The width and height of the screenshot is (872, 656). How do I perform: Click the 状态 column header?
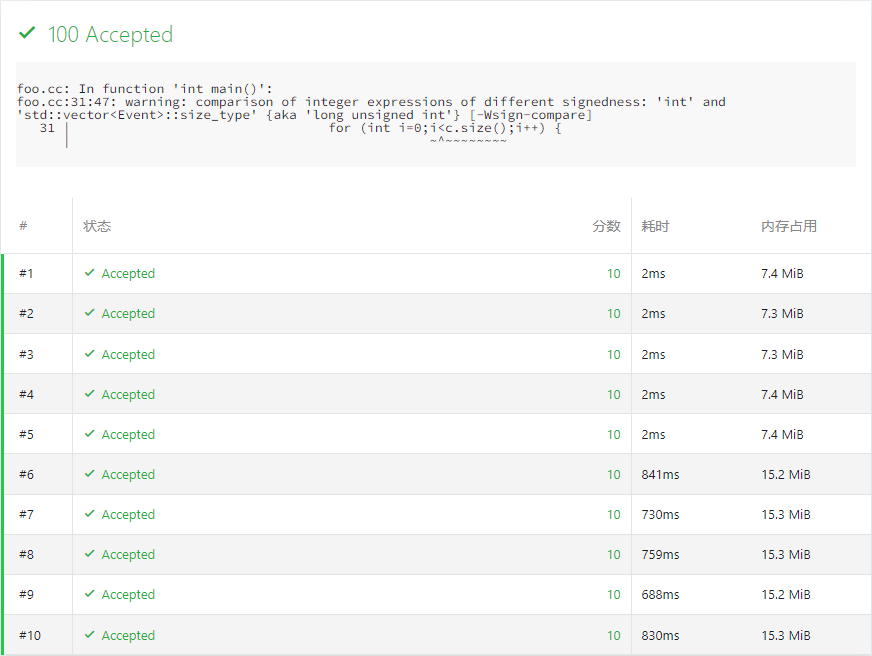[x=97, y=226]
